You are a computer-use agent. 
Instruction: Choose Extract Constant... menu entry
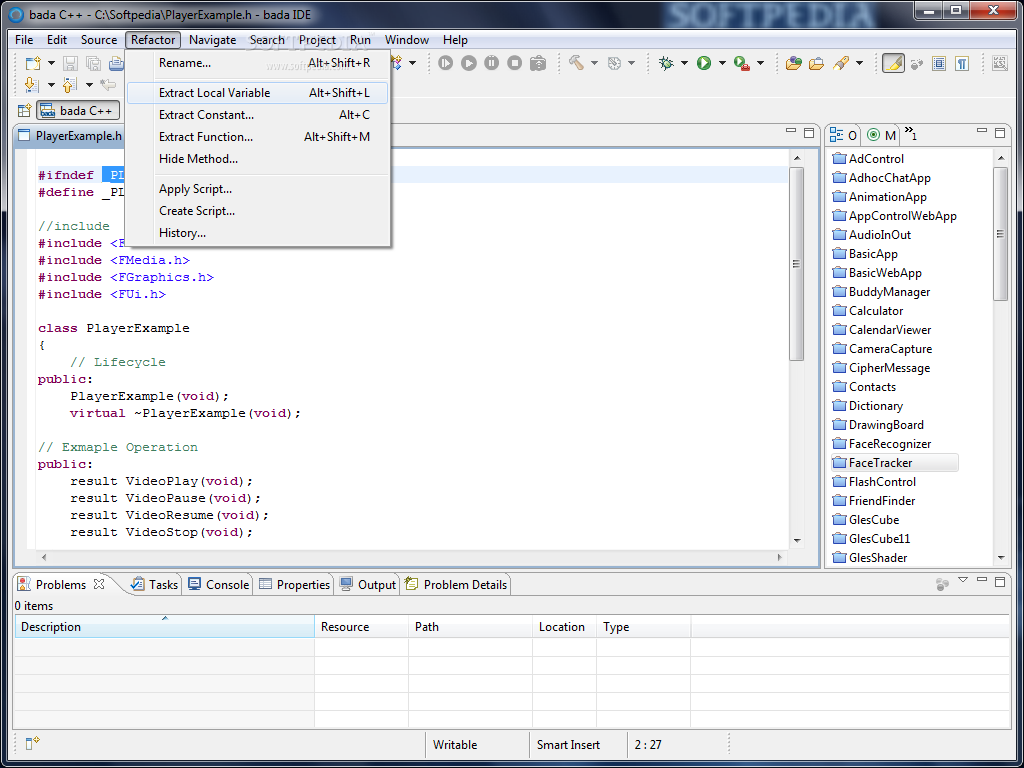click(x=259, y=115)
